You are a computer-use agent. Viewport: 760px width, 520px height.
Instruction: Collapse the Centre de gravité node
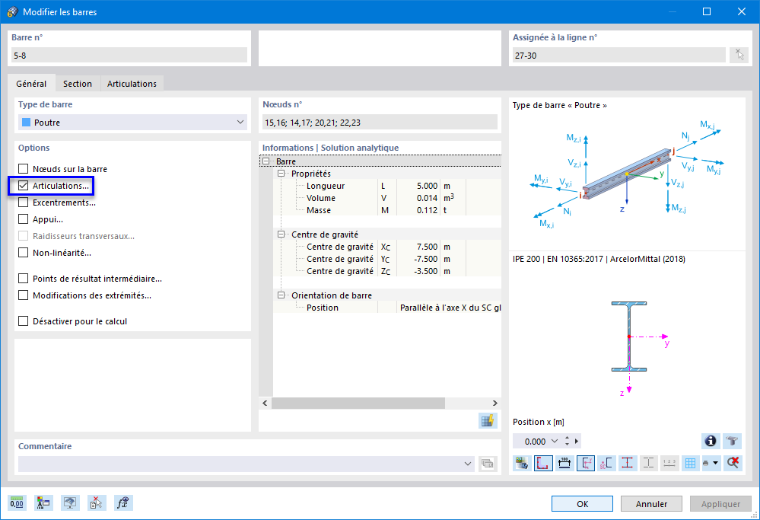point(281,234)
